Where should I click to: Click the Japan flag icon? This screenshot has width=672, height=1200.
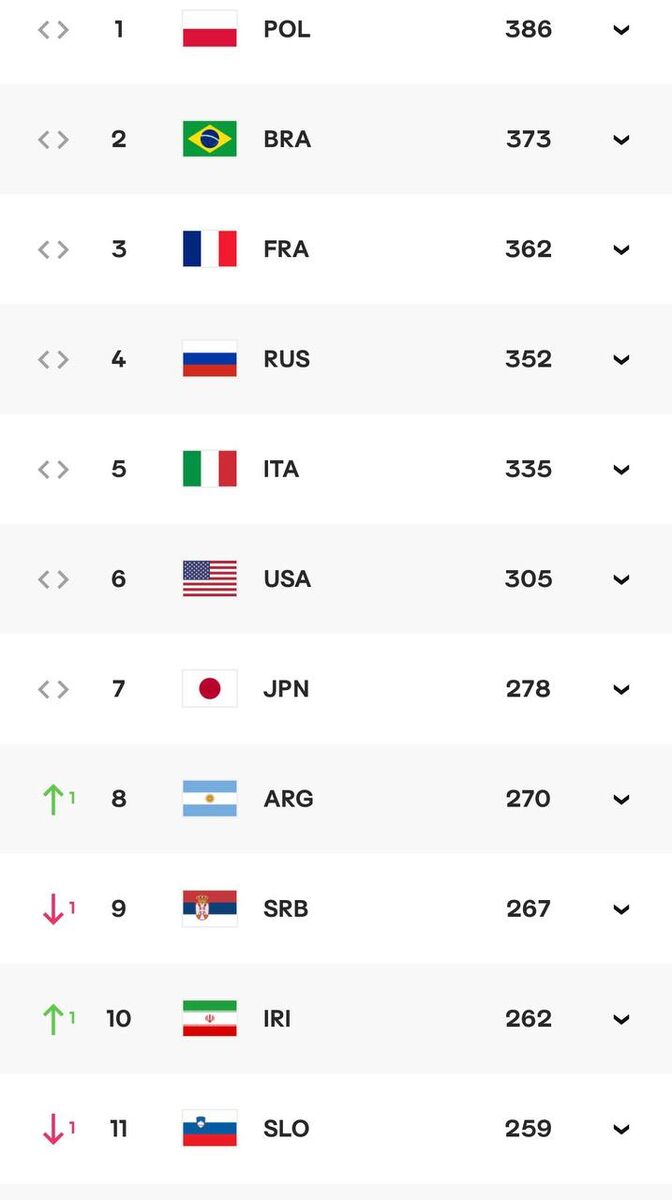pyautogui.click(x=210, y=689)
